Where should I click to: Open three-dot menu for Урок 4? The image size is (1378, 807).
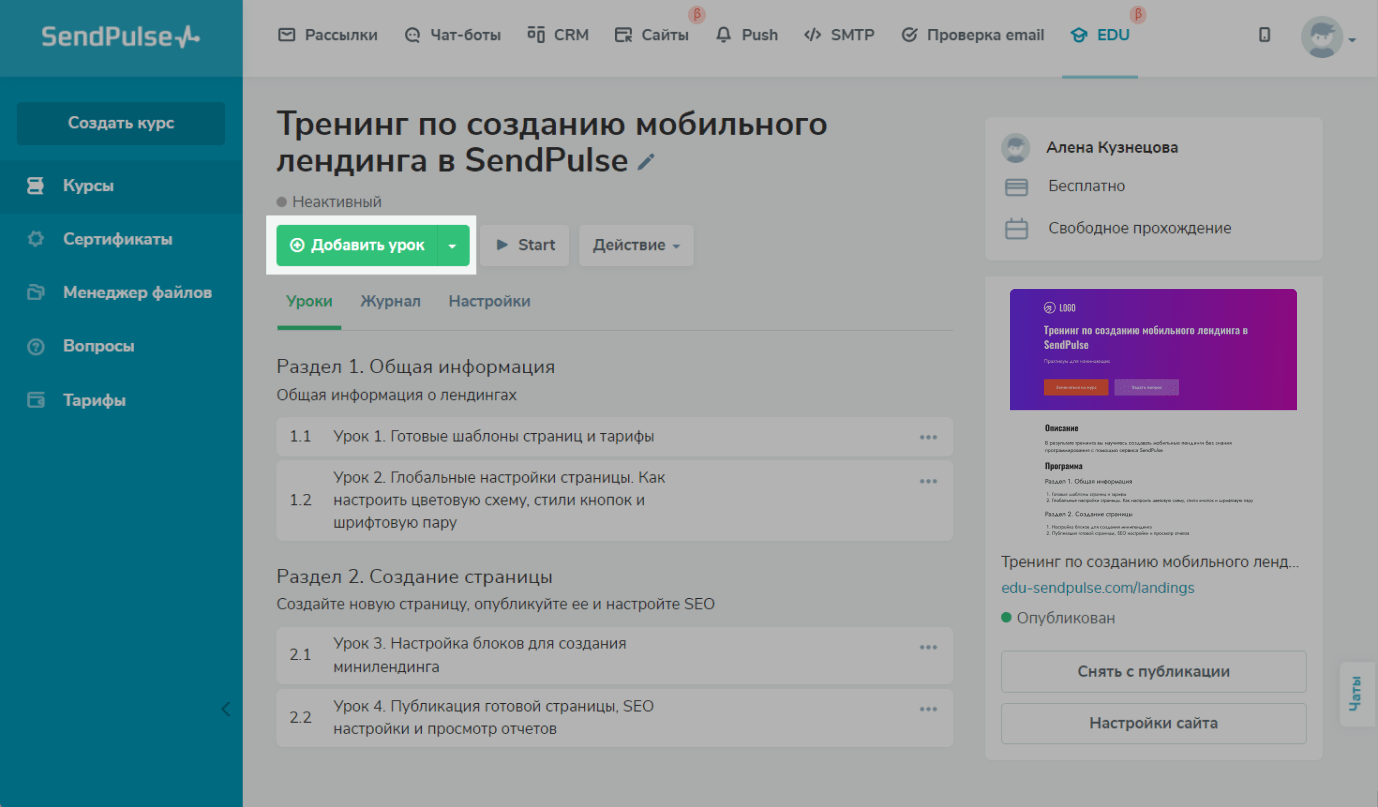click(x=928, y=710)
